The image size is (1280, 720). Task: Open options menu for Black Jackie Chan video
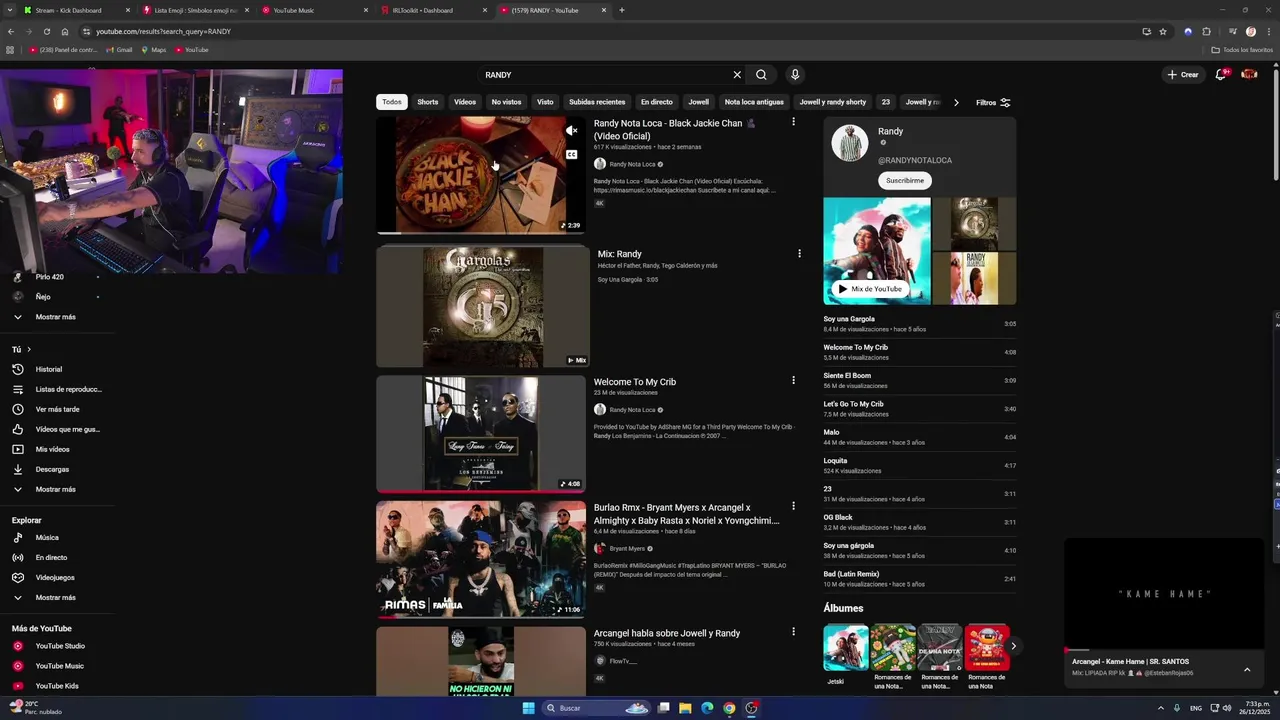coord(793,122)
